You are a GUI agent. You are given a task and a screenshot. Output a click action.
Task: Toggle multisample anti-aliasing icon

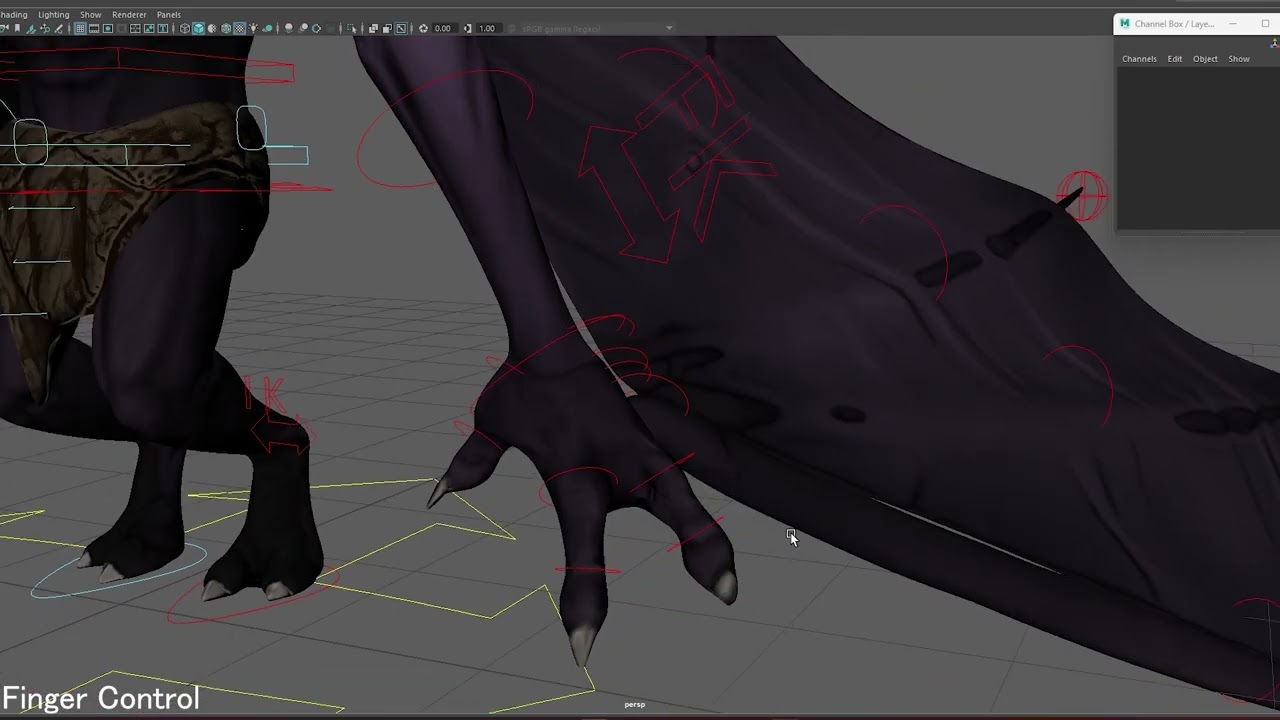point(316,28)
